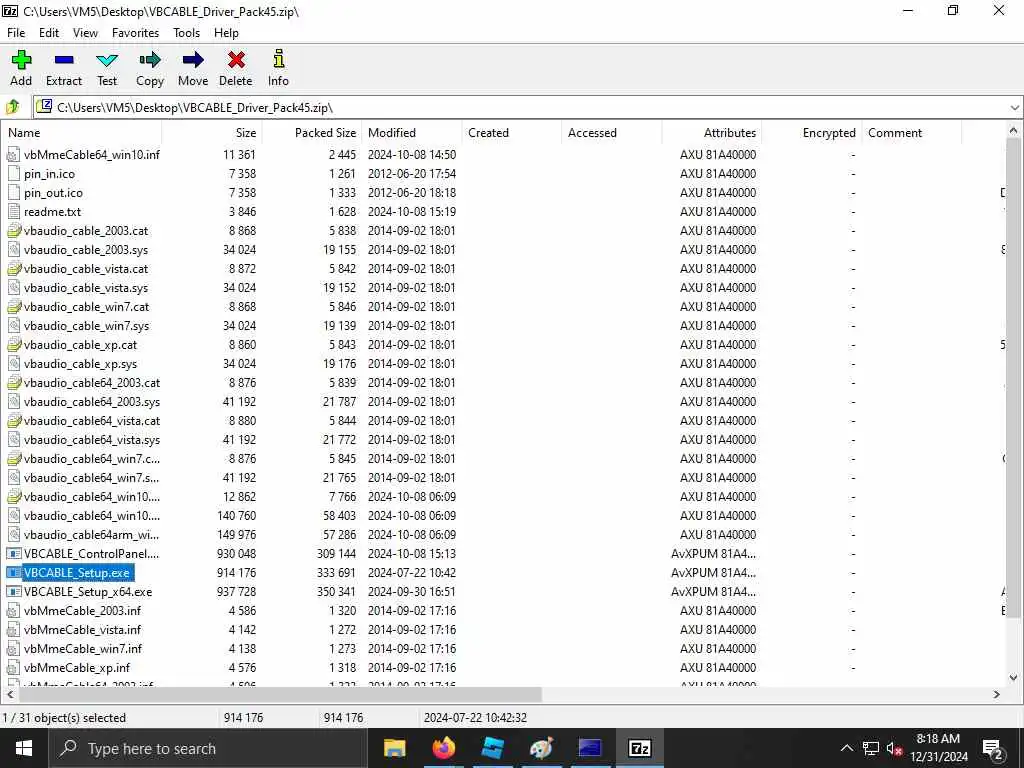The image size is (1024, 768).
Task: Click the vbMmeCable64_win10.inf file icon
Action: [13, 155]
